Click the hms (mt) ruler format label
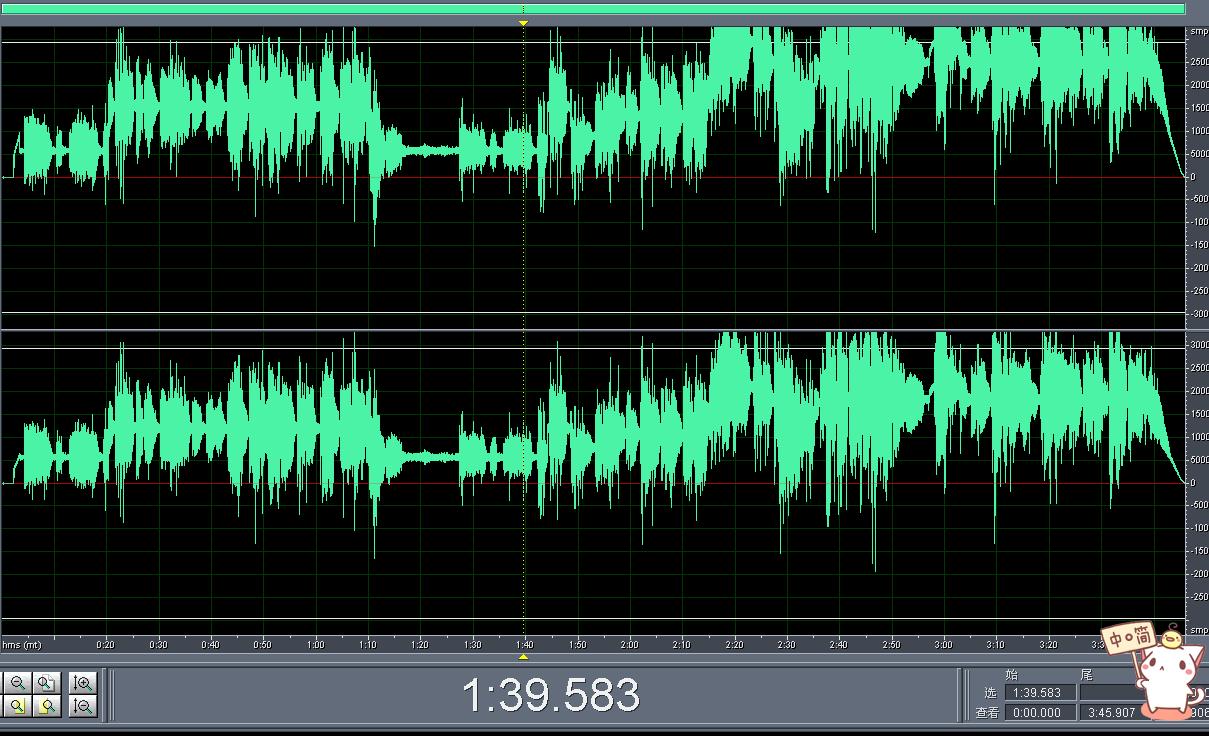This screenshot has height=736, width=1209. pyautogui.click(x=22, y=645)
